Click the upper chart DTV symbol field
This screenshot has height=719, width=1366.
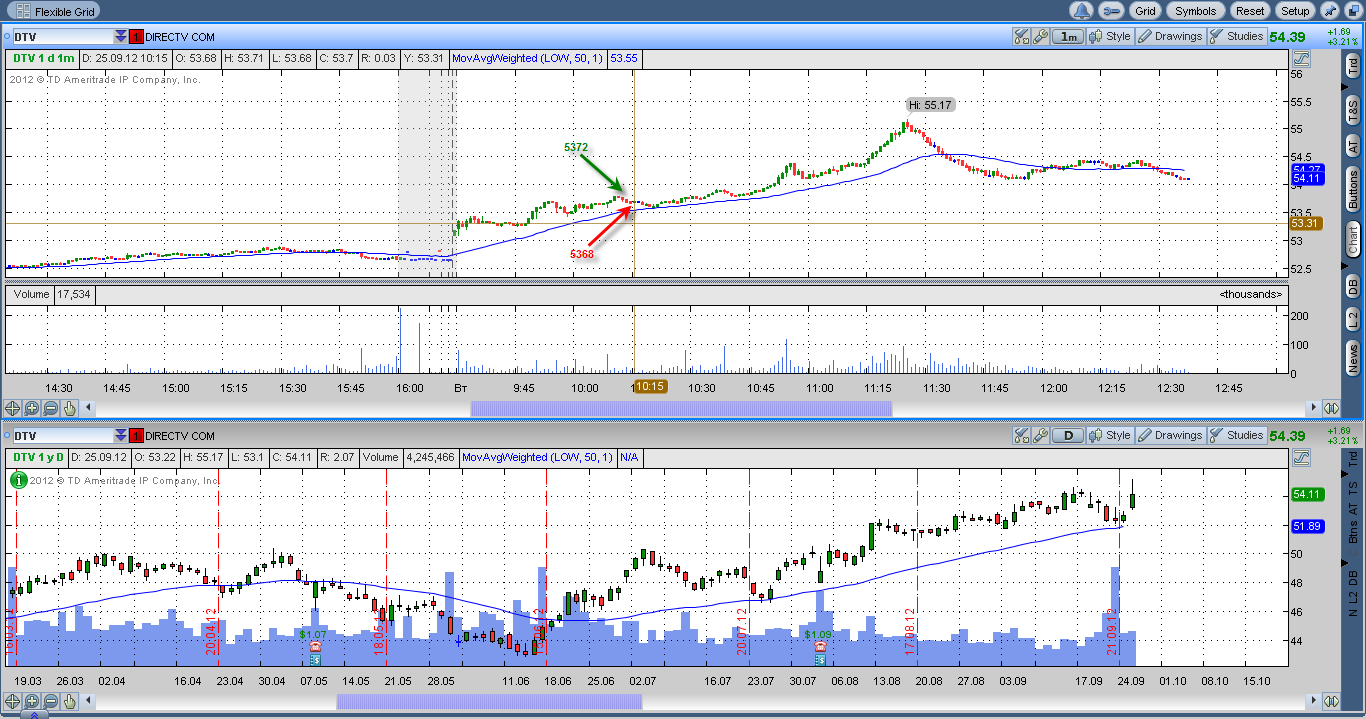(61, 36)
